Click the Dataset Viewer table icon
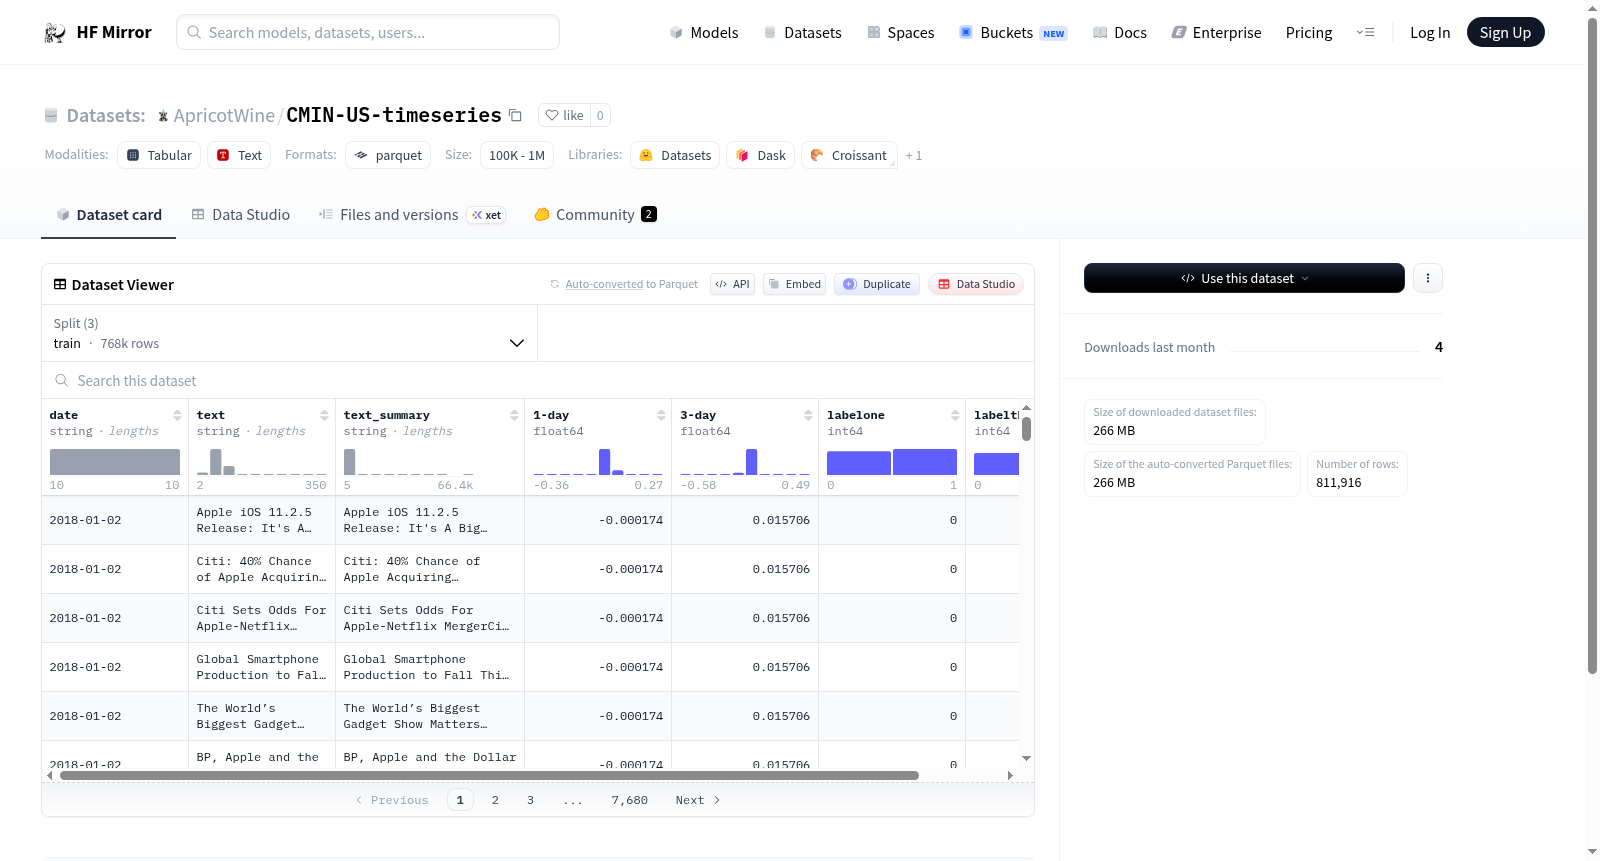This screenshot has width=1600, height=861. (x=60, y=284)
